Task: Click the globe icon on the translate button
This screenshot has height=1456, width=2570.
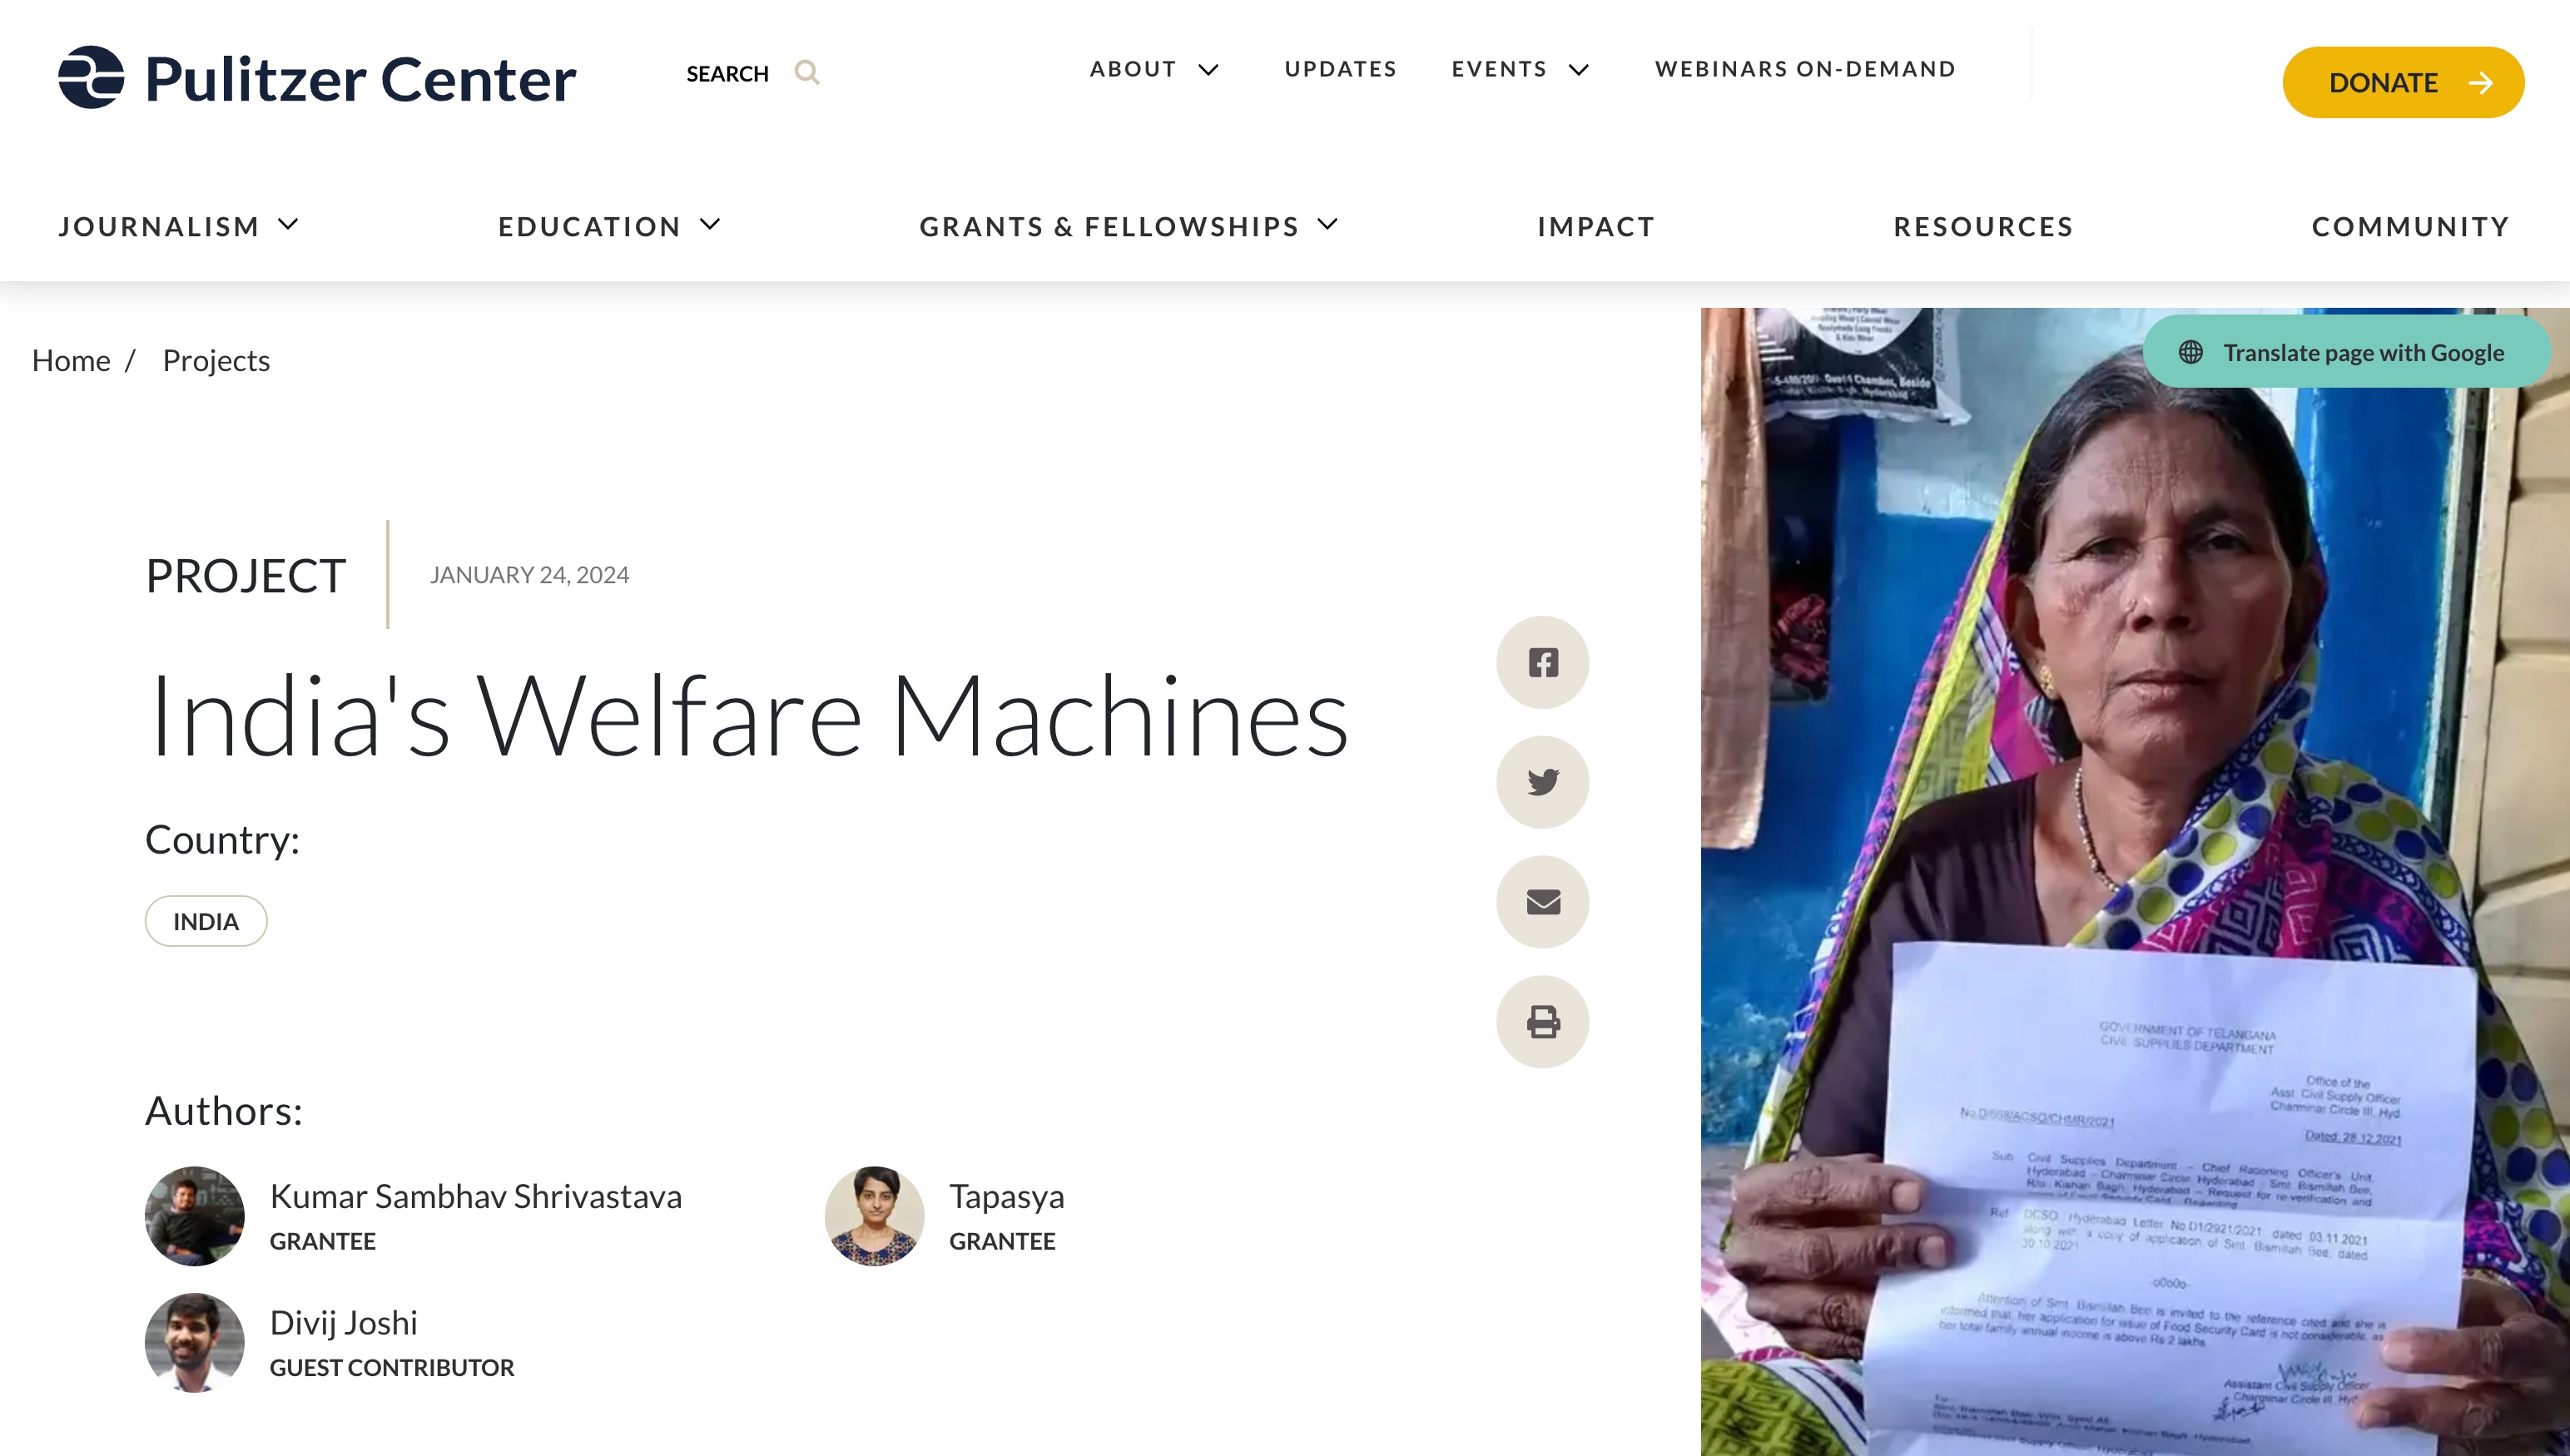Action: [x=2190, y=352]
